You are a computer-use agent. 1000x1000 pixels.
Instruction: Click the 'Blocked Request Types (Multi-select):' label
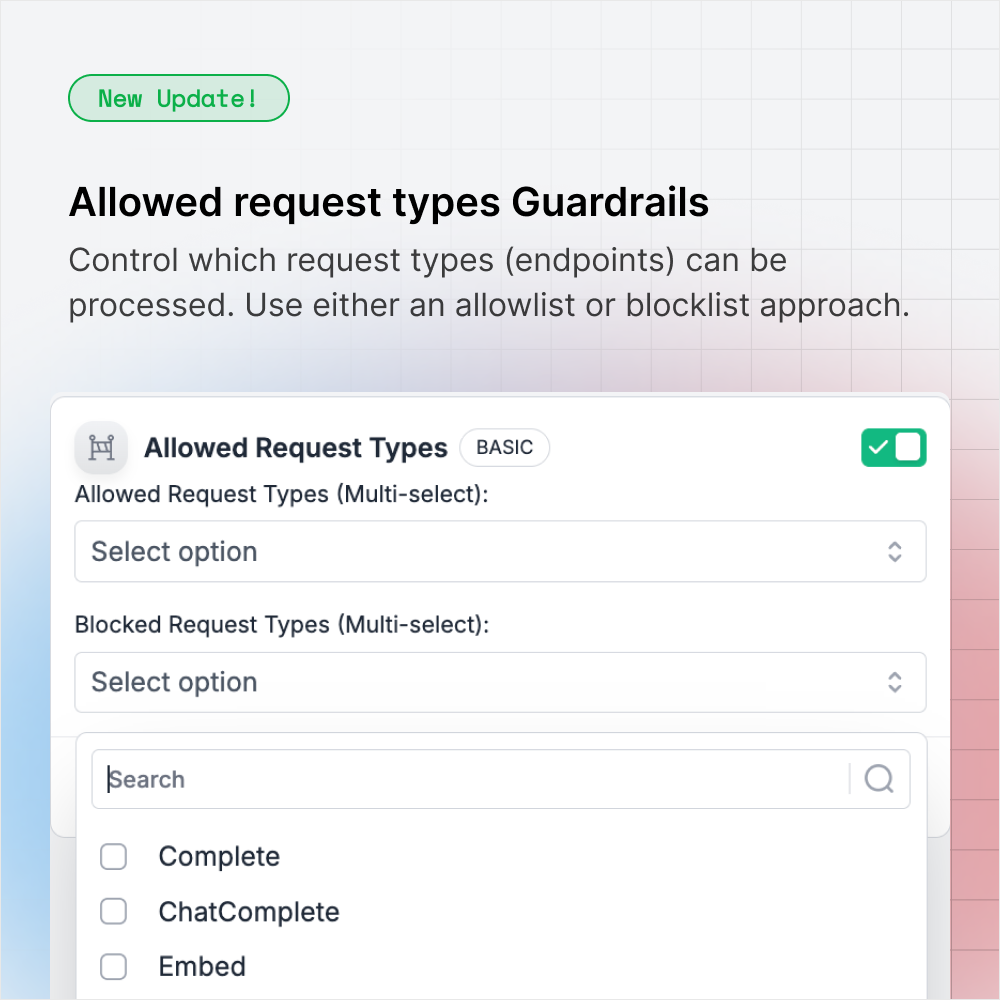coord(282,625)
